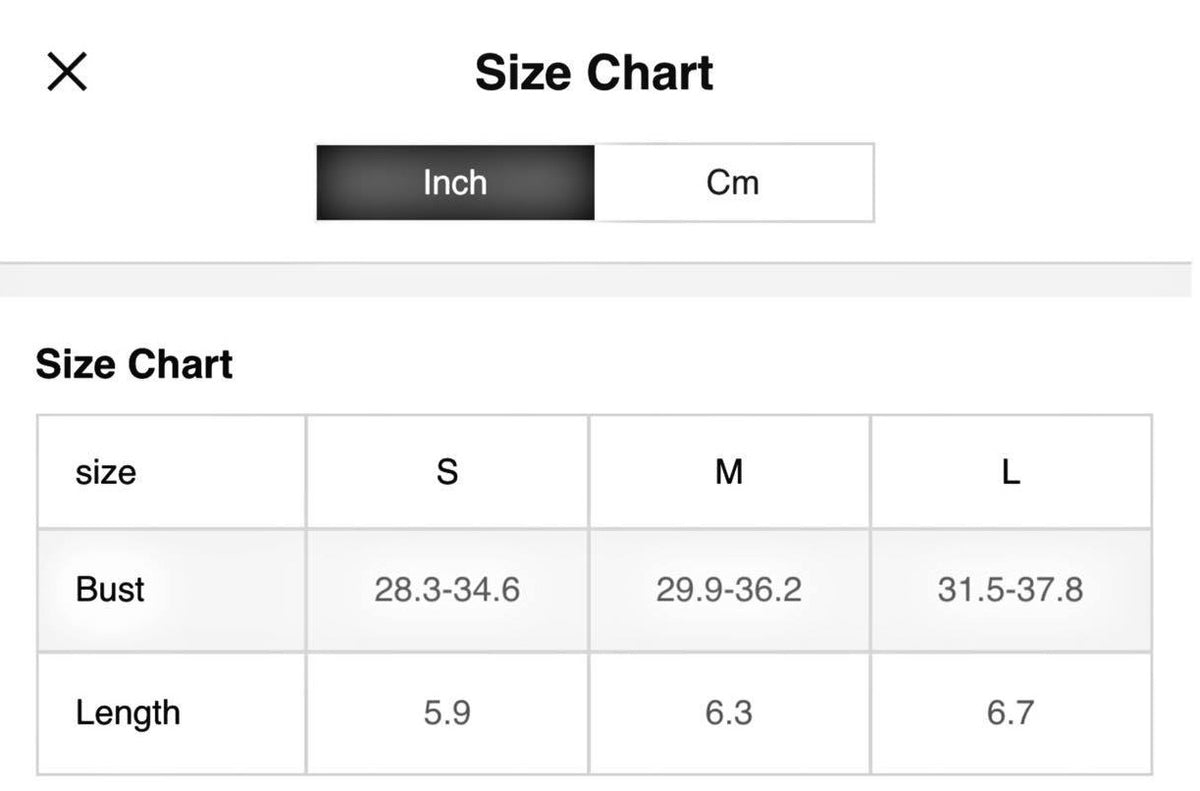This screenshot has width=1200, height=791.
Task: Click length value 6.3 for M
Action: coord(729,713)
